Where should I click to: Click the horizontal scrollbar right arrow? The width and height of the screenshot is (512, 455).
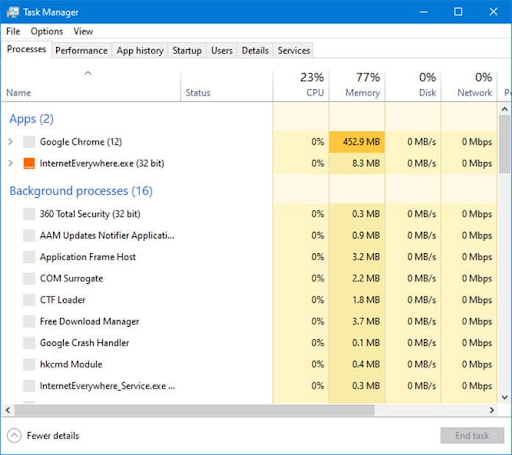492,410
